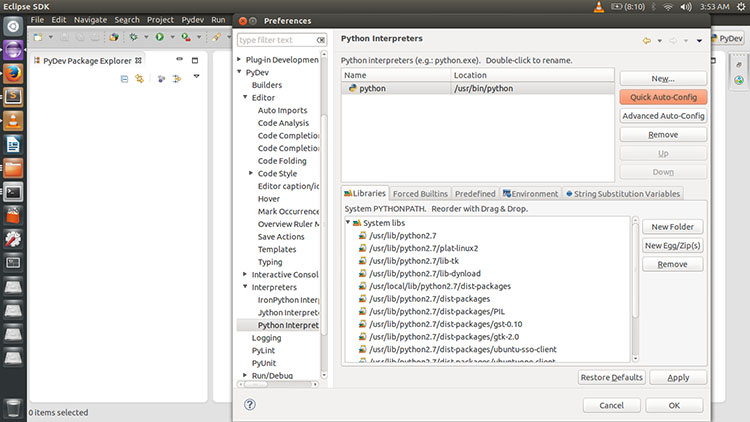Viewport: 750px width, 422px height.
Task: Click the New Folder button
Action: click(x=673, y=227)
